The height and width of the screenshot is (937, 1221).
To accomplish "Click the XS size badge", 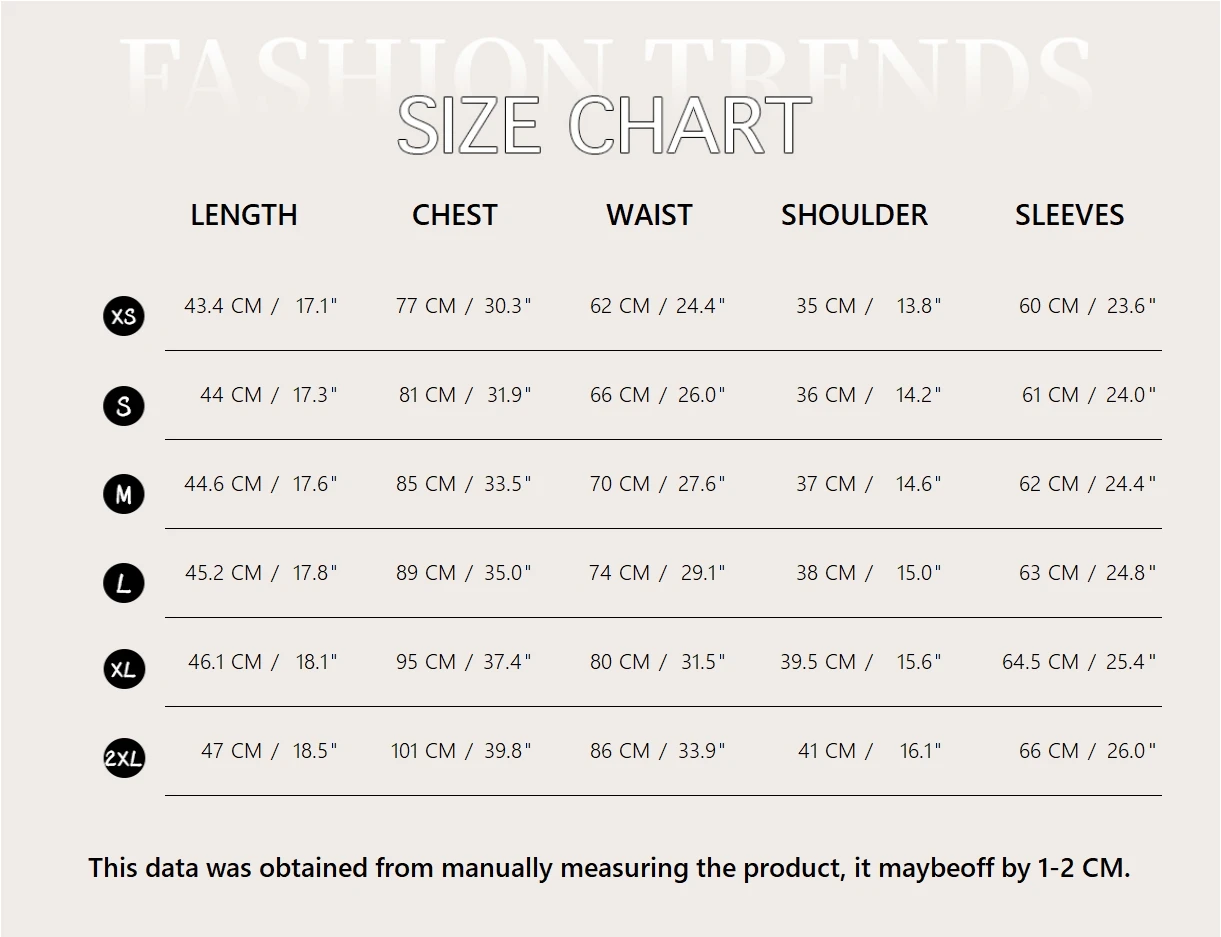I will coord(124,316).
